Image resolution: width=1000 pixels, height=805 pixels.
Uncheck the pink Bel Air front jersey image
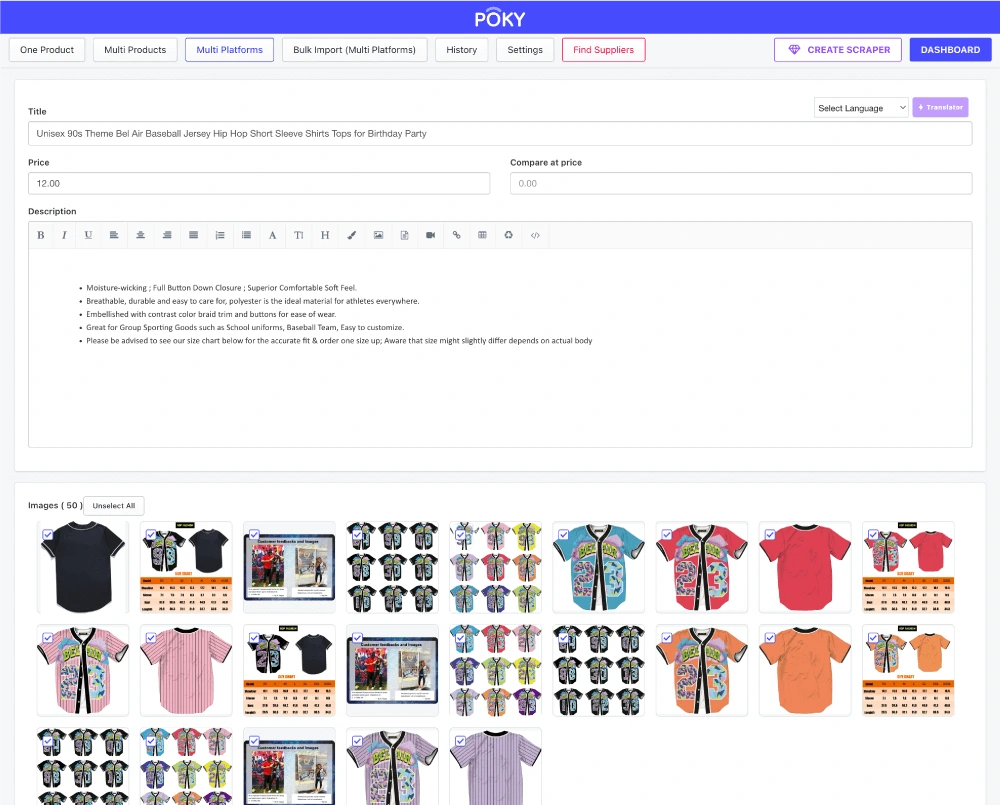pos(48,637)
